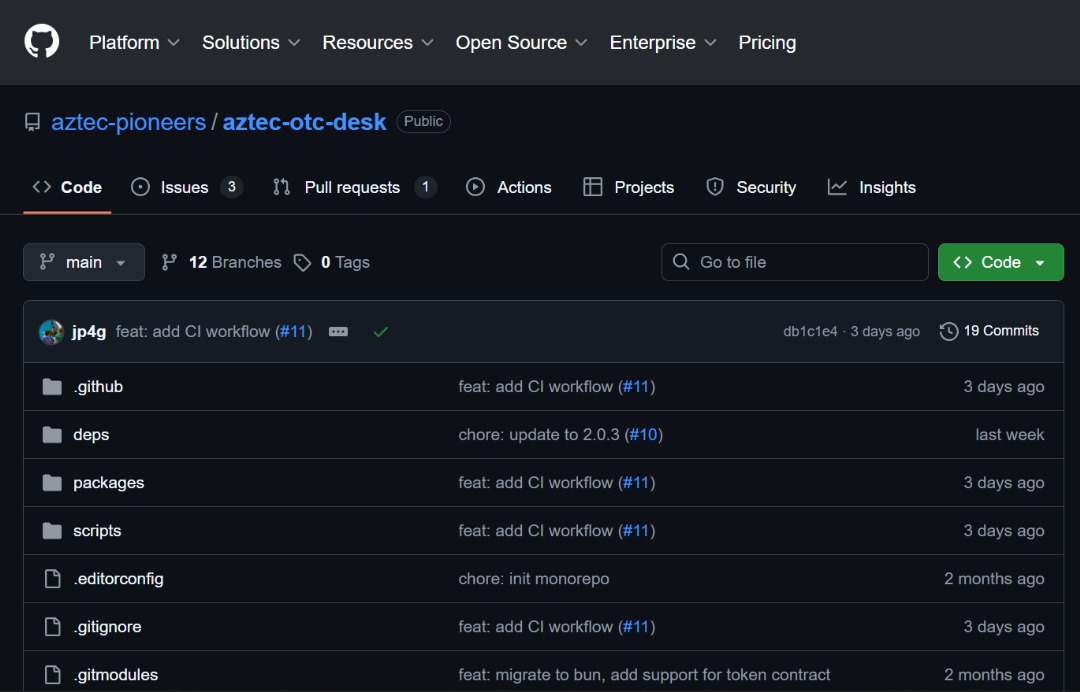Open #11 link in the scripts row
The width and height of the screenshot is (1080, 692).
pyautogui.click(x=636, y=532)
